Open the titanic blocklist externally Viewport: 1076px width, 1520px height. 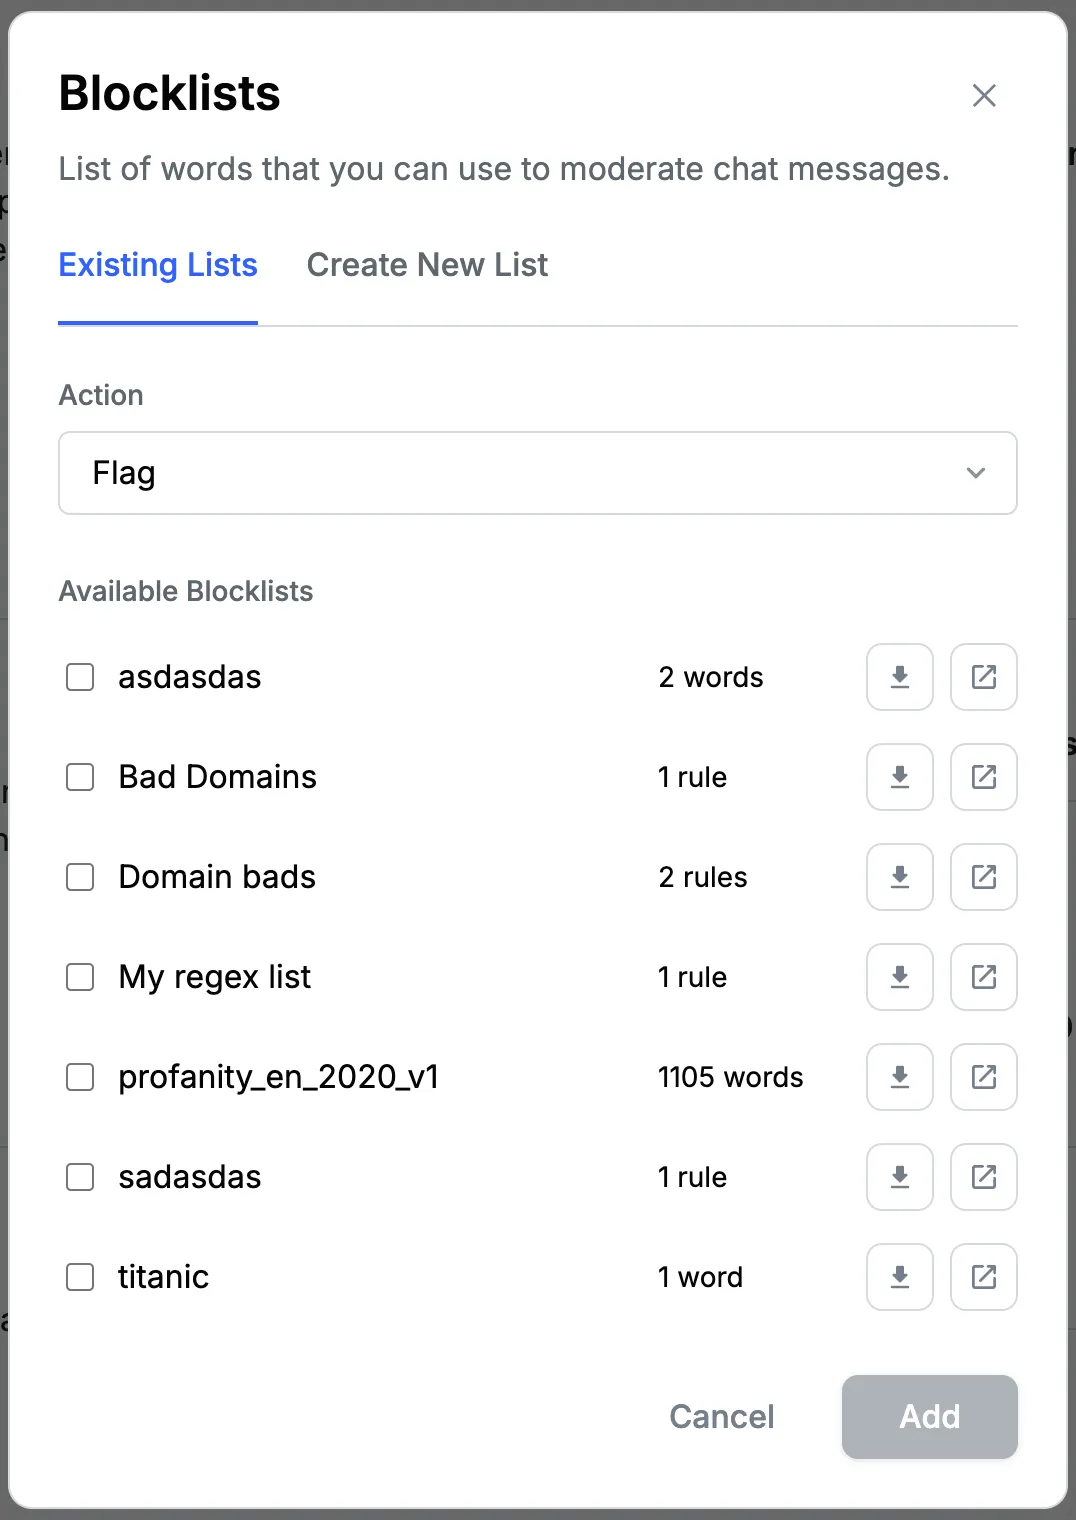(983, 1277)
